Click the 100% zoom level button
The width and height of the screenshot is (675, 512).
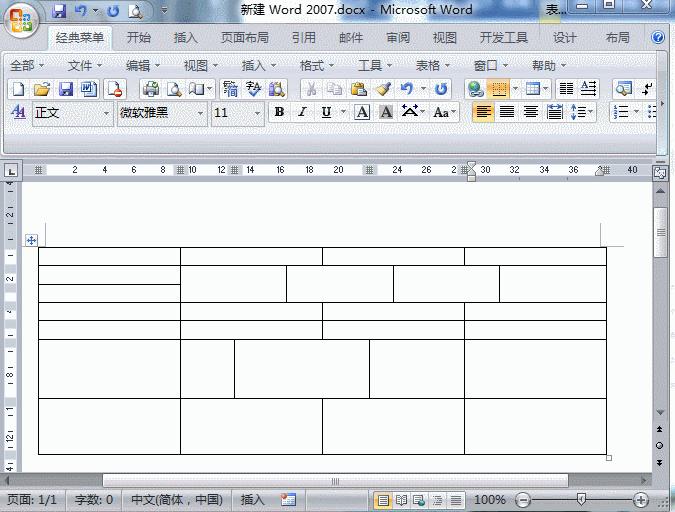[490, 500]
